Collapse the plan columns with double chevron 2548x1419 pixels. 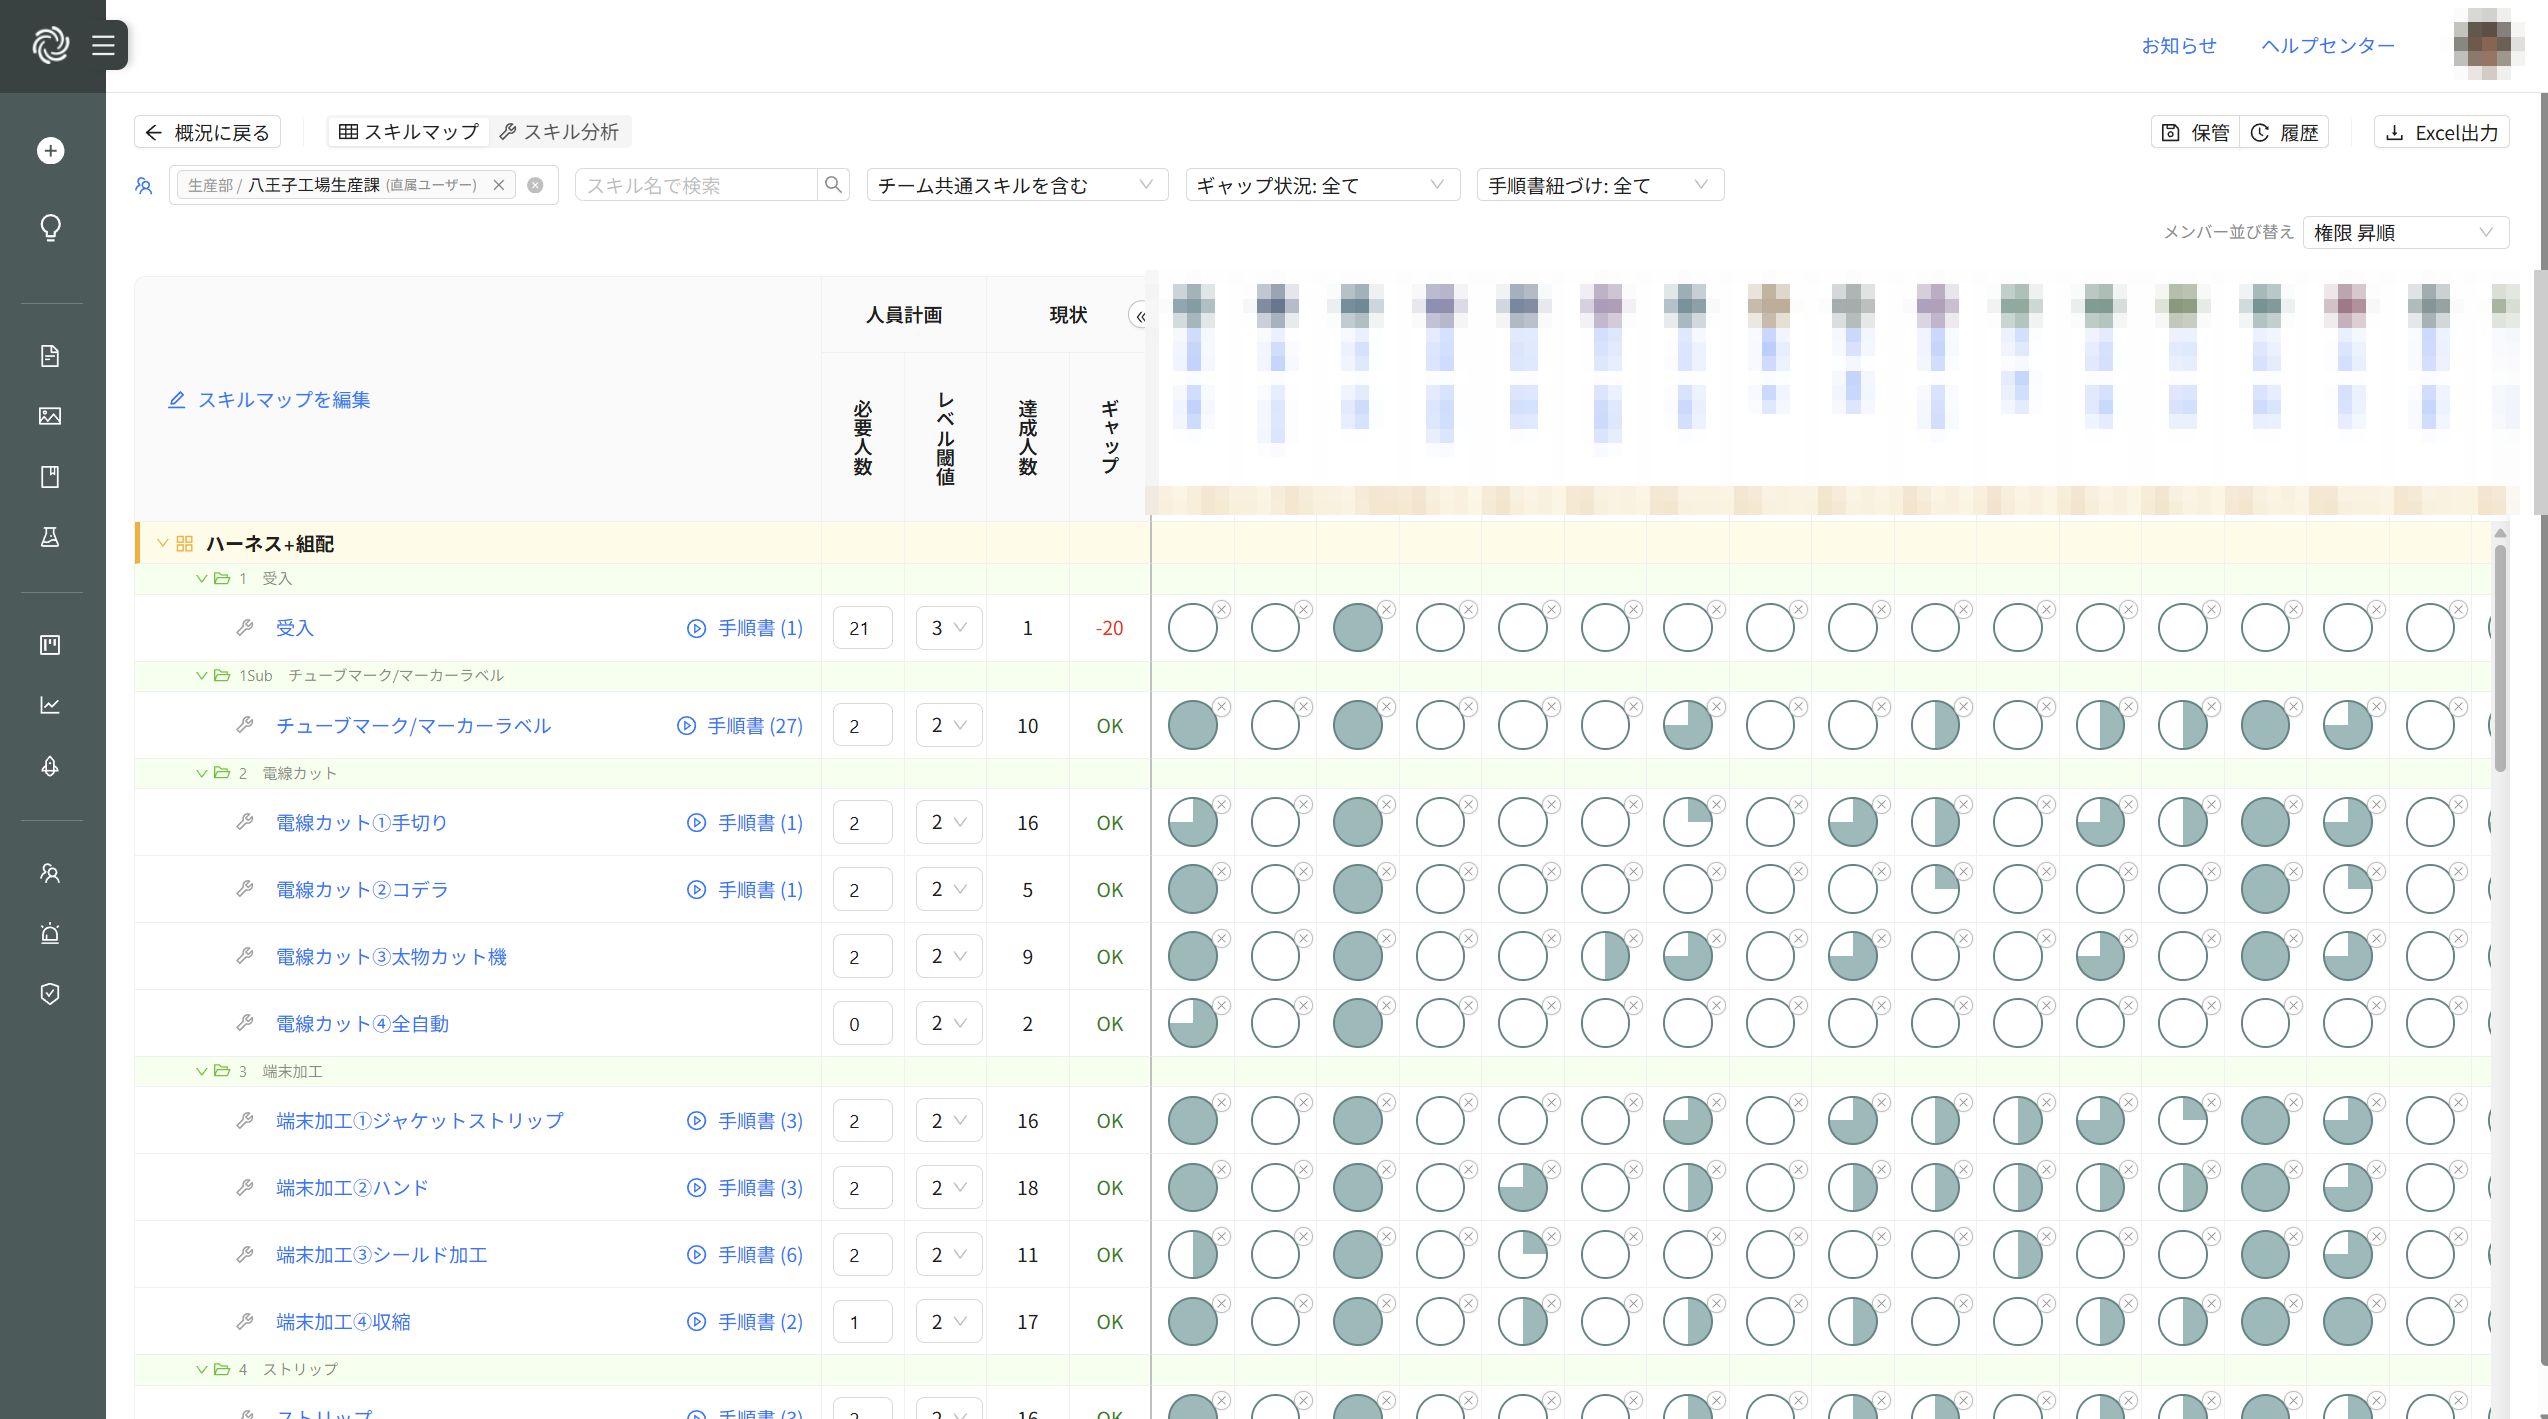(x=1139, y=315)
